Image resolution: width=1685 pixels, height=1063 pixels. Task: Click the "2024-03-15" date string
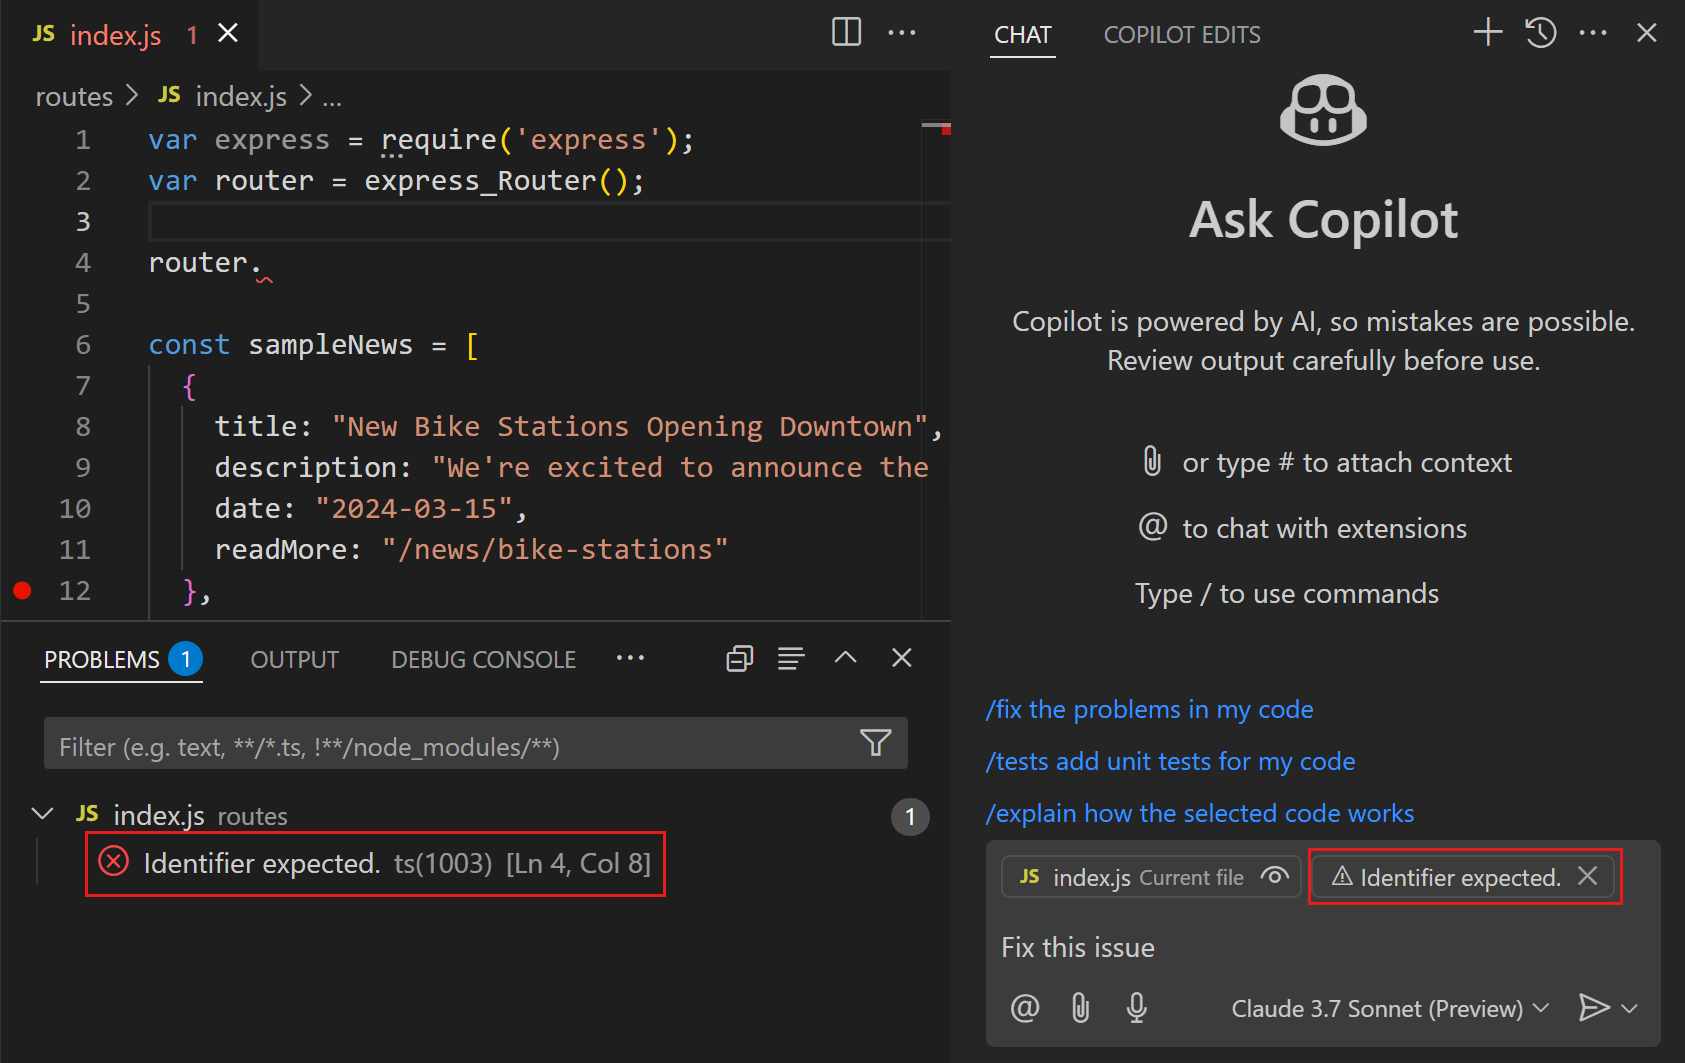415,509
